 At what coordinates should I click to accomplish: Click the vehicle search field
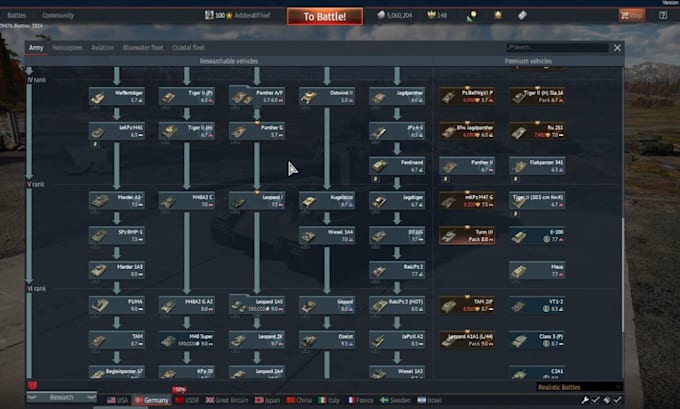coord(557,47)
